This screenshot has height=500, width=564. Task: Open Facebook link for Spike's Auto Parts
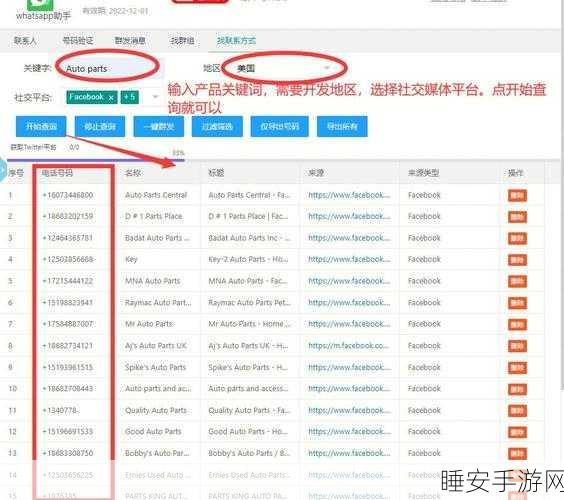coord(349,368)
